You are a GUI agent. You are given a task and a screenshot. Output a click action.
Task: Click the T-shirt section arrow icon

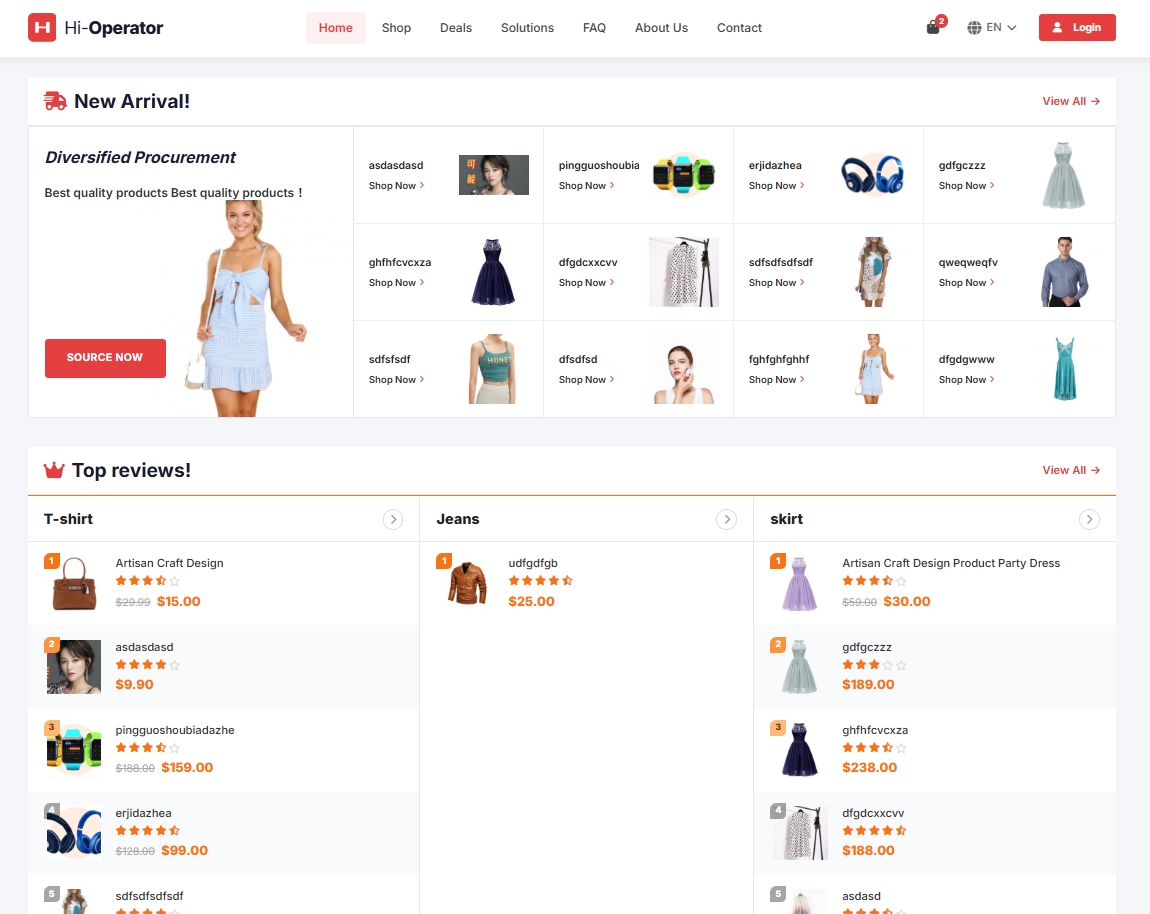click(x=393, y=519)
